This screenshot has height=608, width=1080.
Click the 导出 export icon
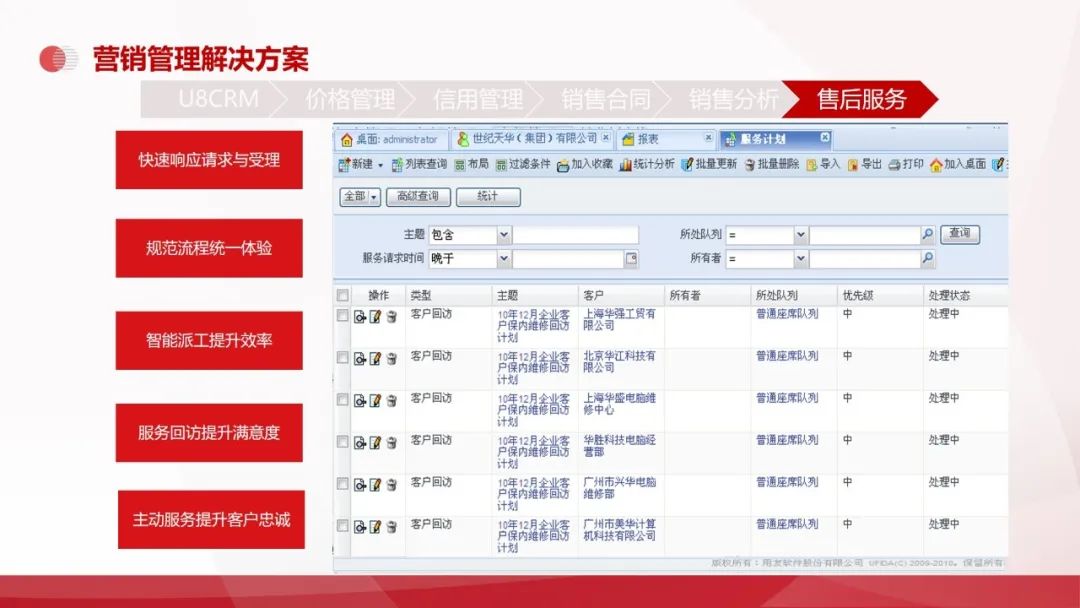coord(853,165)
